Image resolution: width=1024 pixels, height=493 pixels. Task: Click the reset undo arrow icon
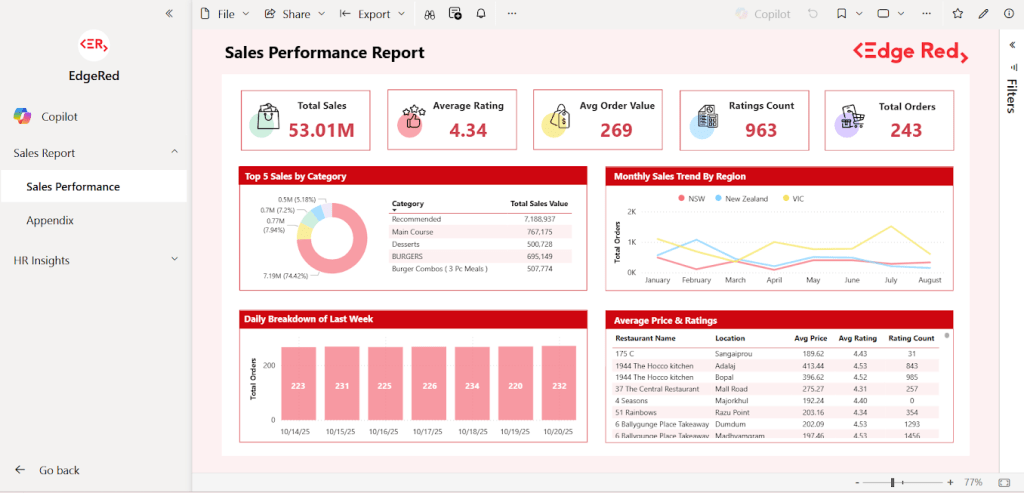pos(813,14)
